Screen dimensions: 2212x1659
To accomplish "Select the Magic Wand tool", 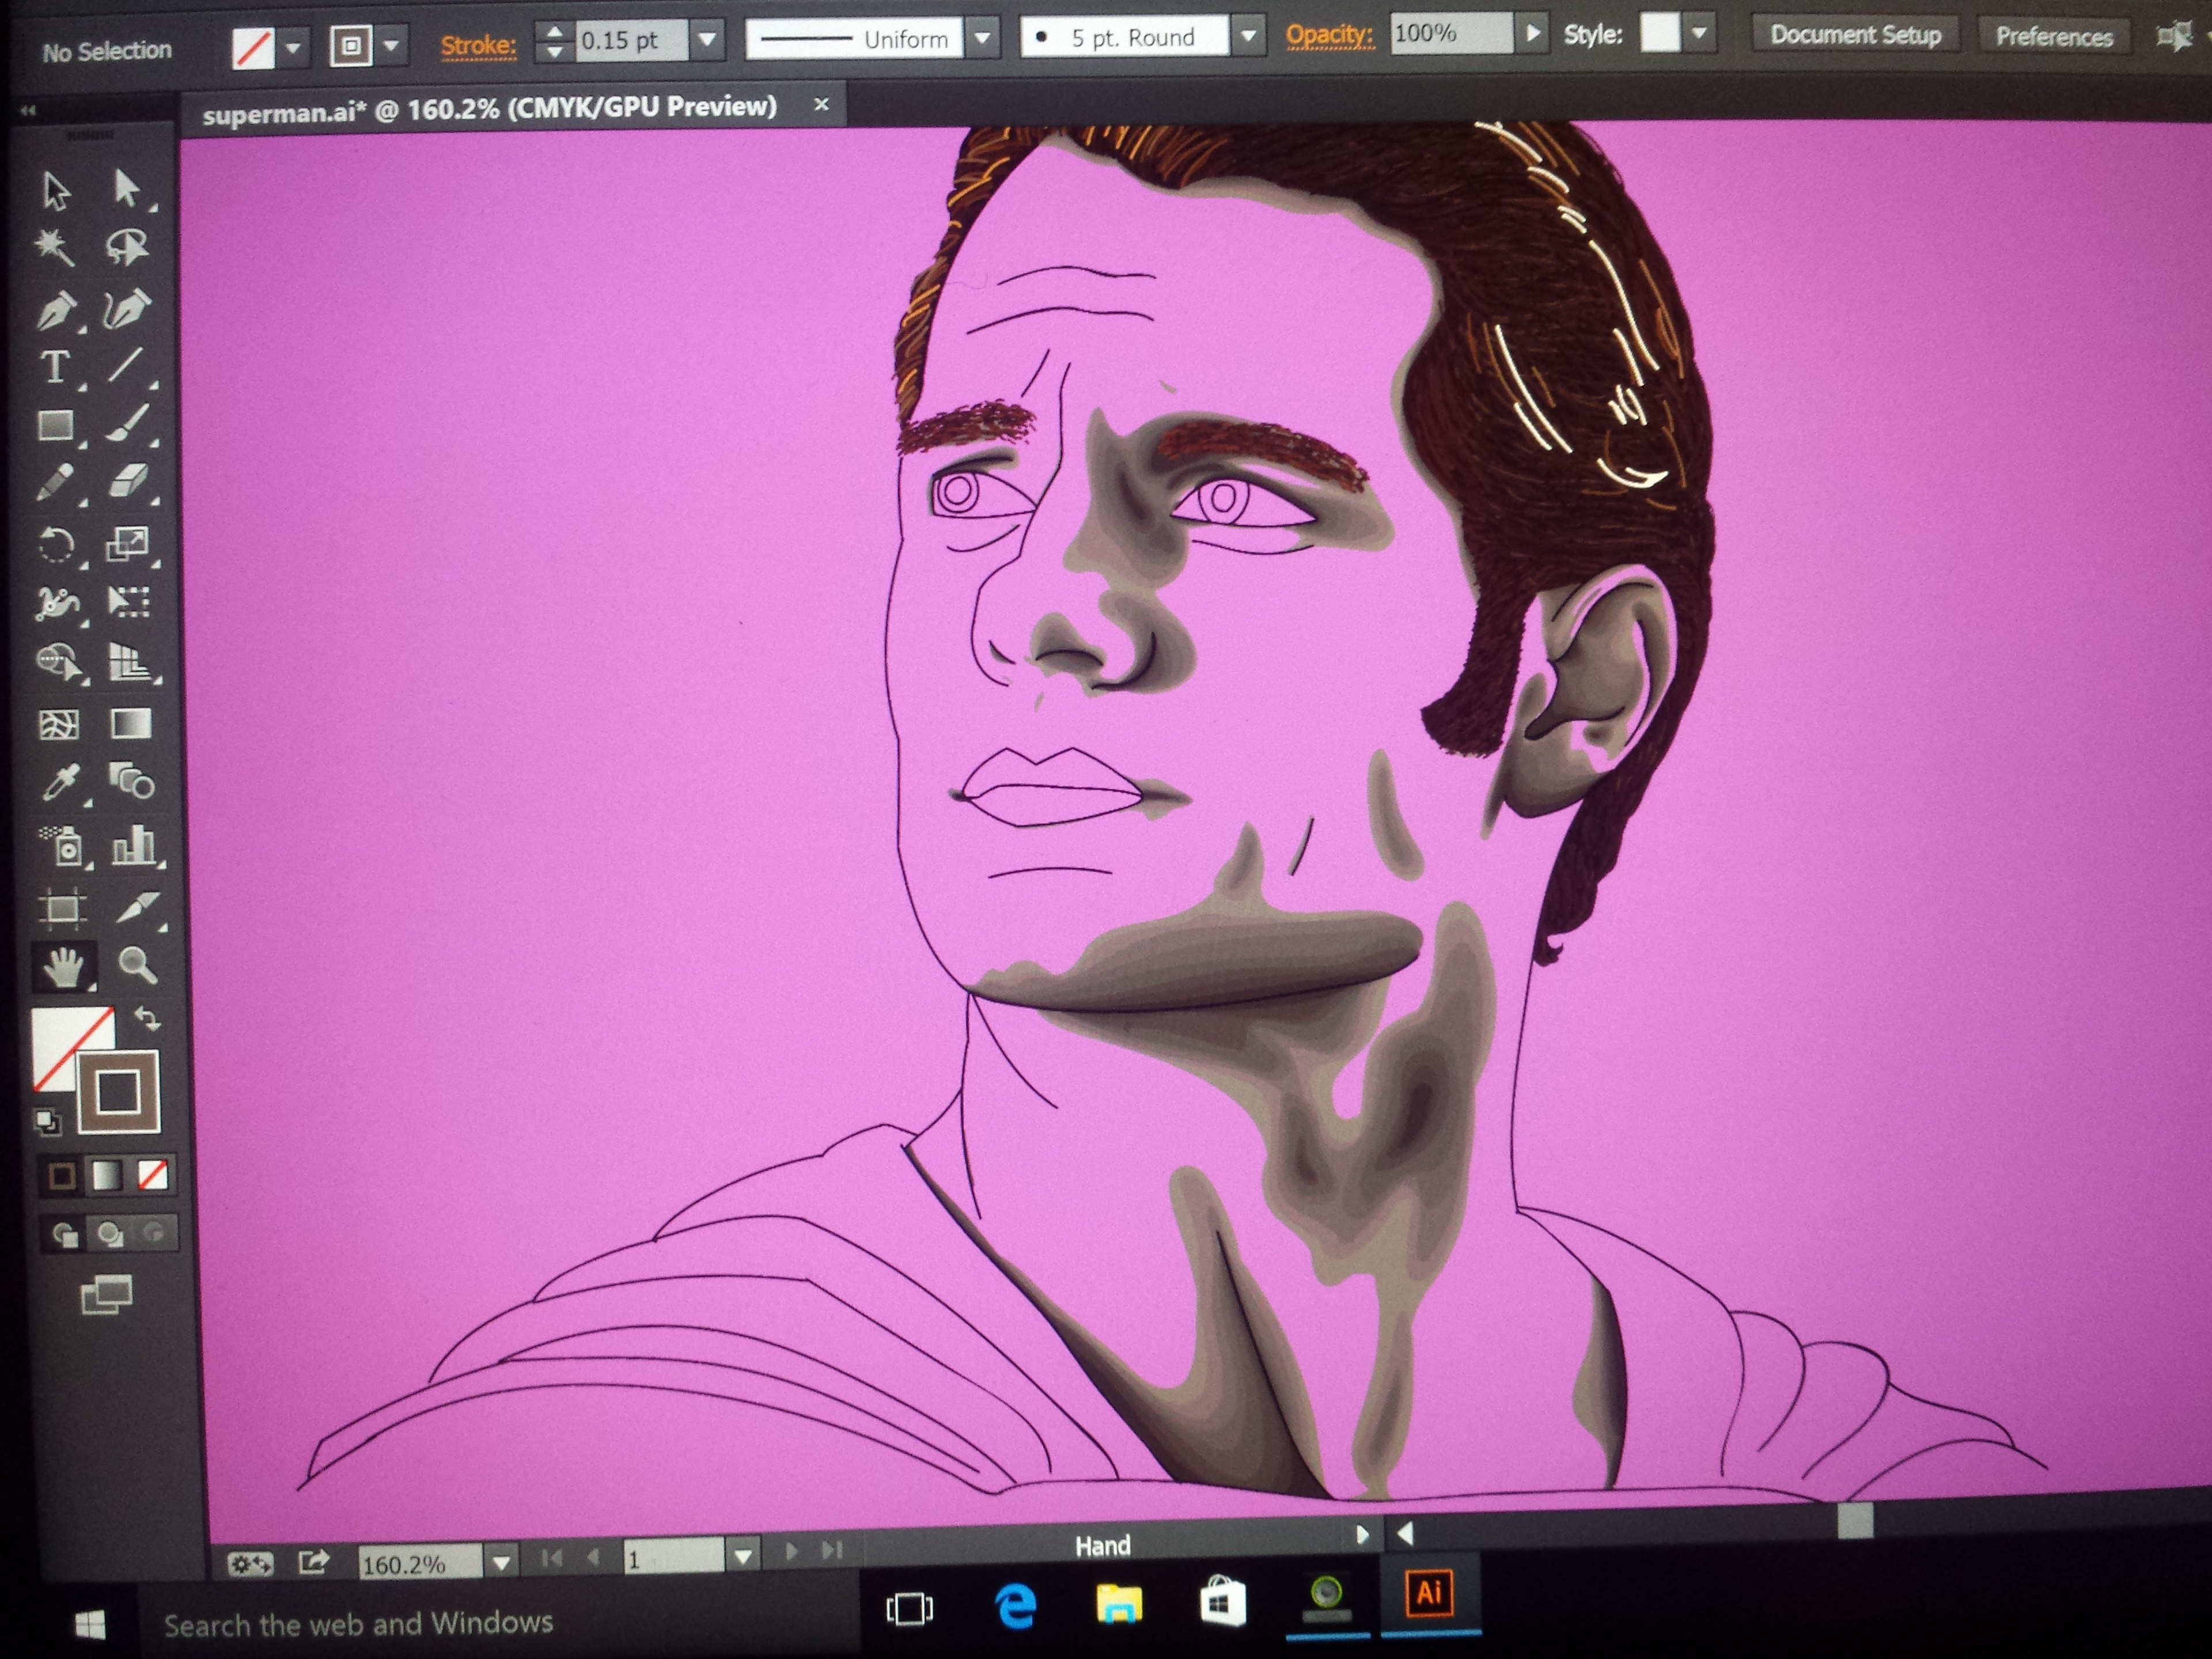I will [x=54, y=247].
